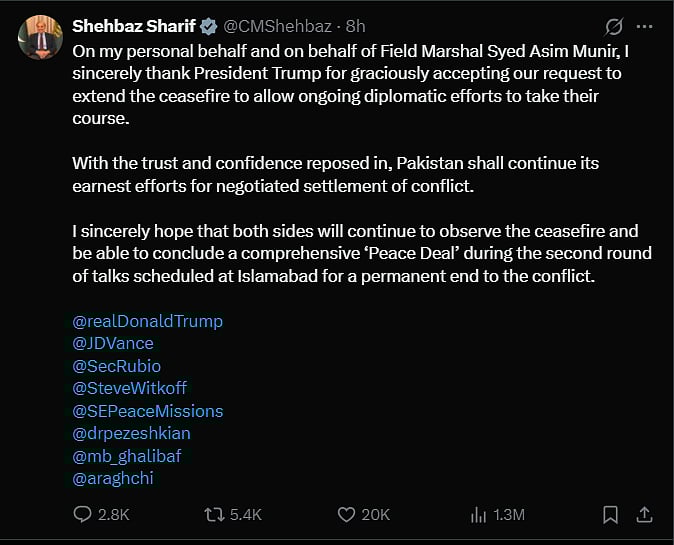
Task: Click the @araghchi mention
Action: [113, 478]
